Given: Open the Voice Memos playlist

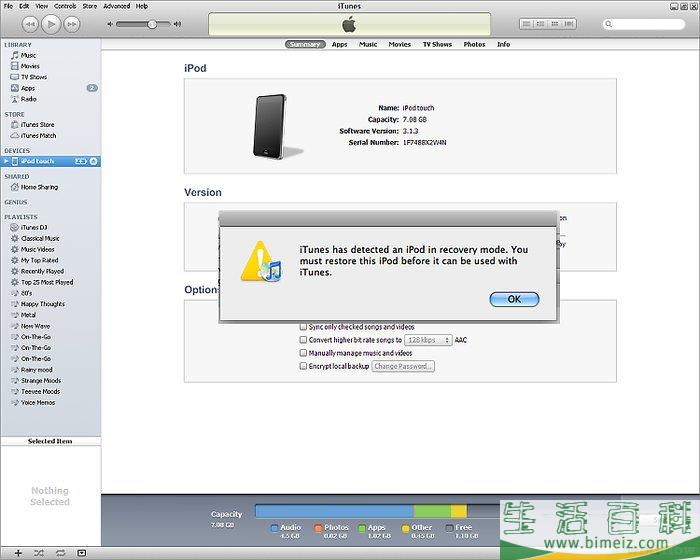Looking at the screenshot, I should tap(38, 402).
